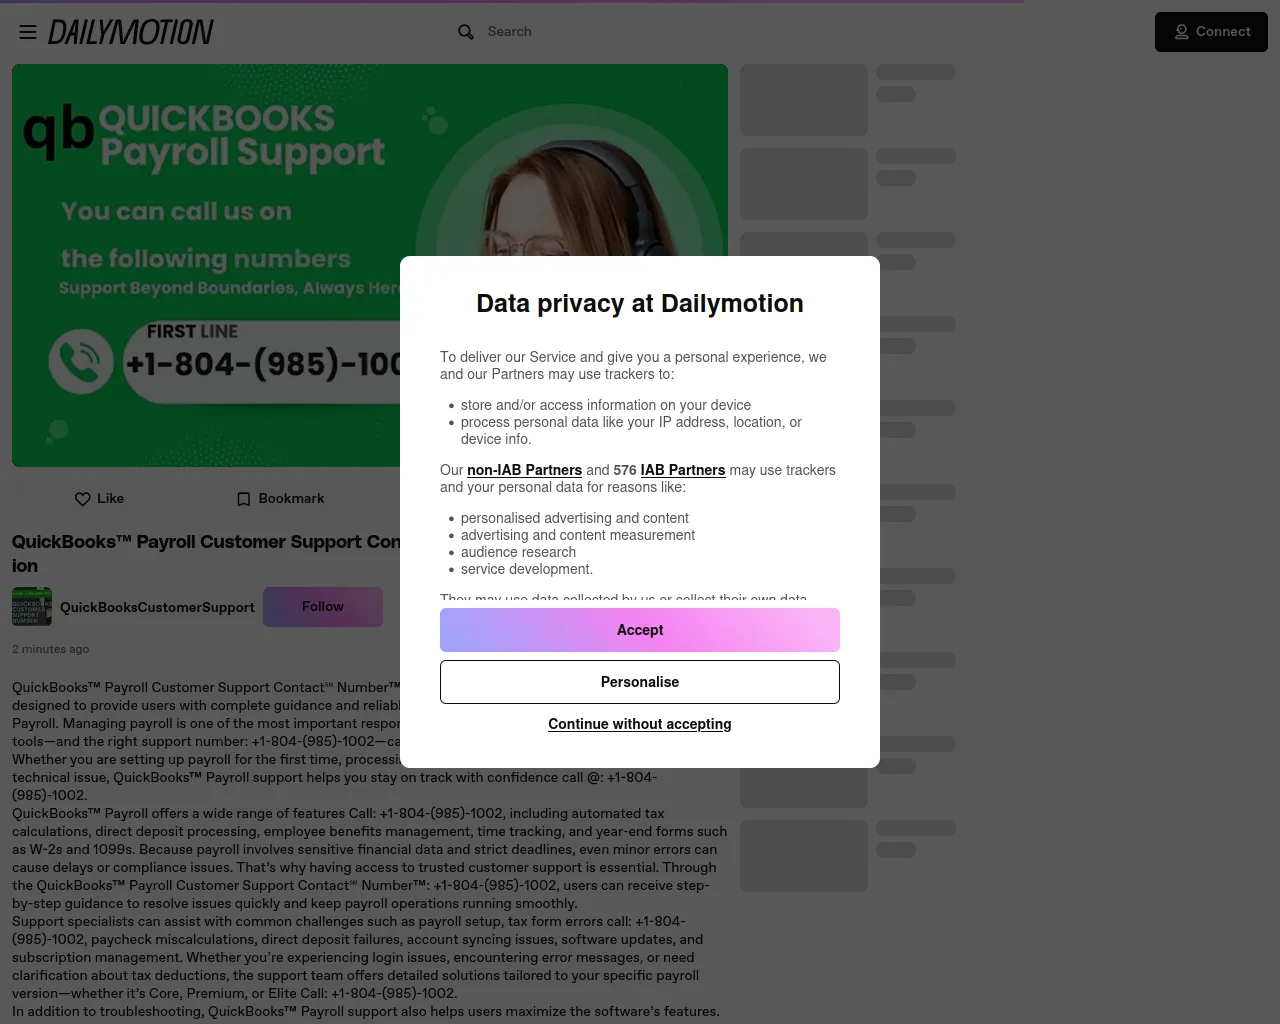Click the QuickBooks Payroll Support video player

(x=370, y=266)
